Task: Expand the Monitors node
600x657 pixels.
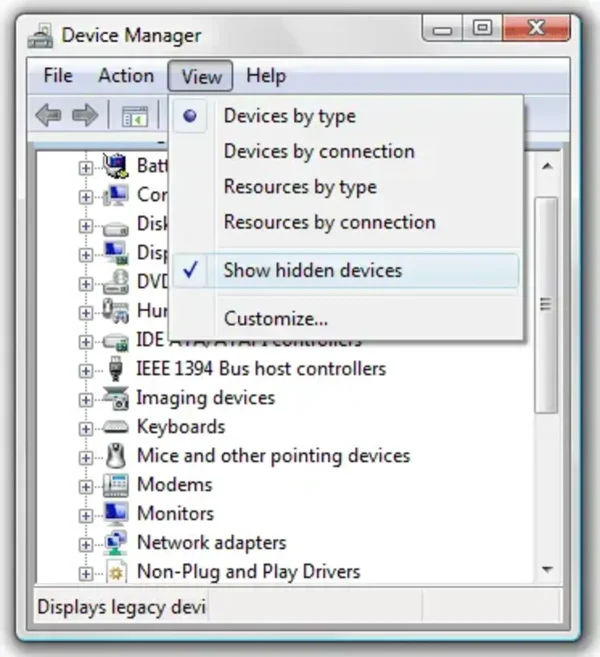Action: (85, 516)
